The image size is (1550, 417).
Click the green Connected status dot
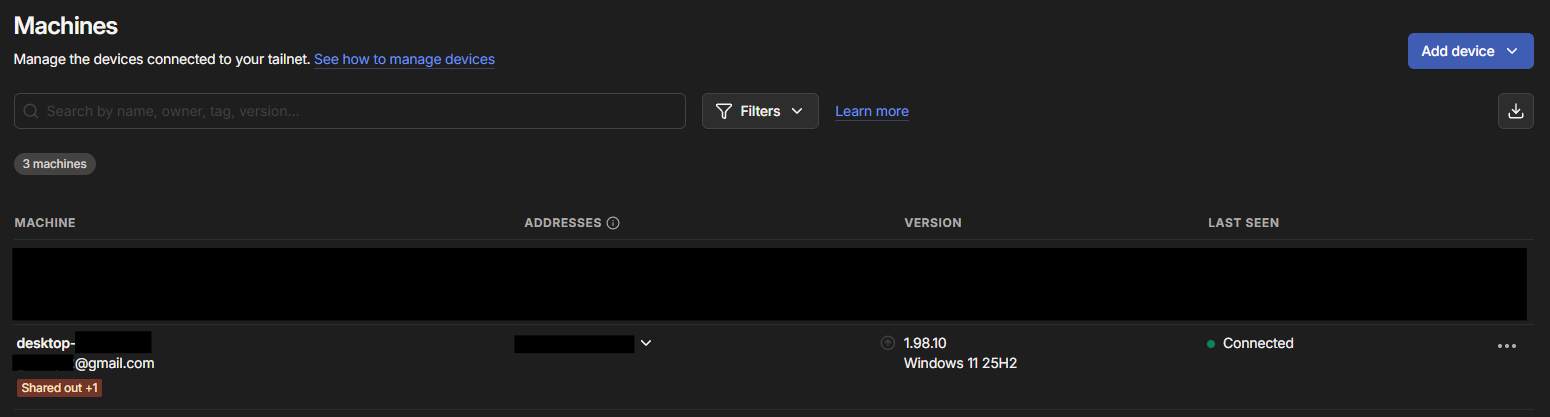1211,344
